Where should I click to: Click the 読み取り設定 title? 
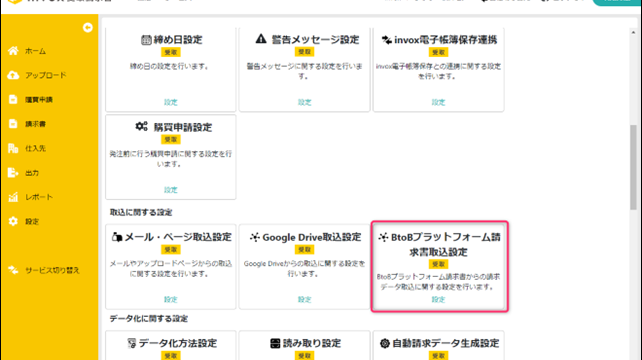(312, 343)
